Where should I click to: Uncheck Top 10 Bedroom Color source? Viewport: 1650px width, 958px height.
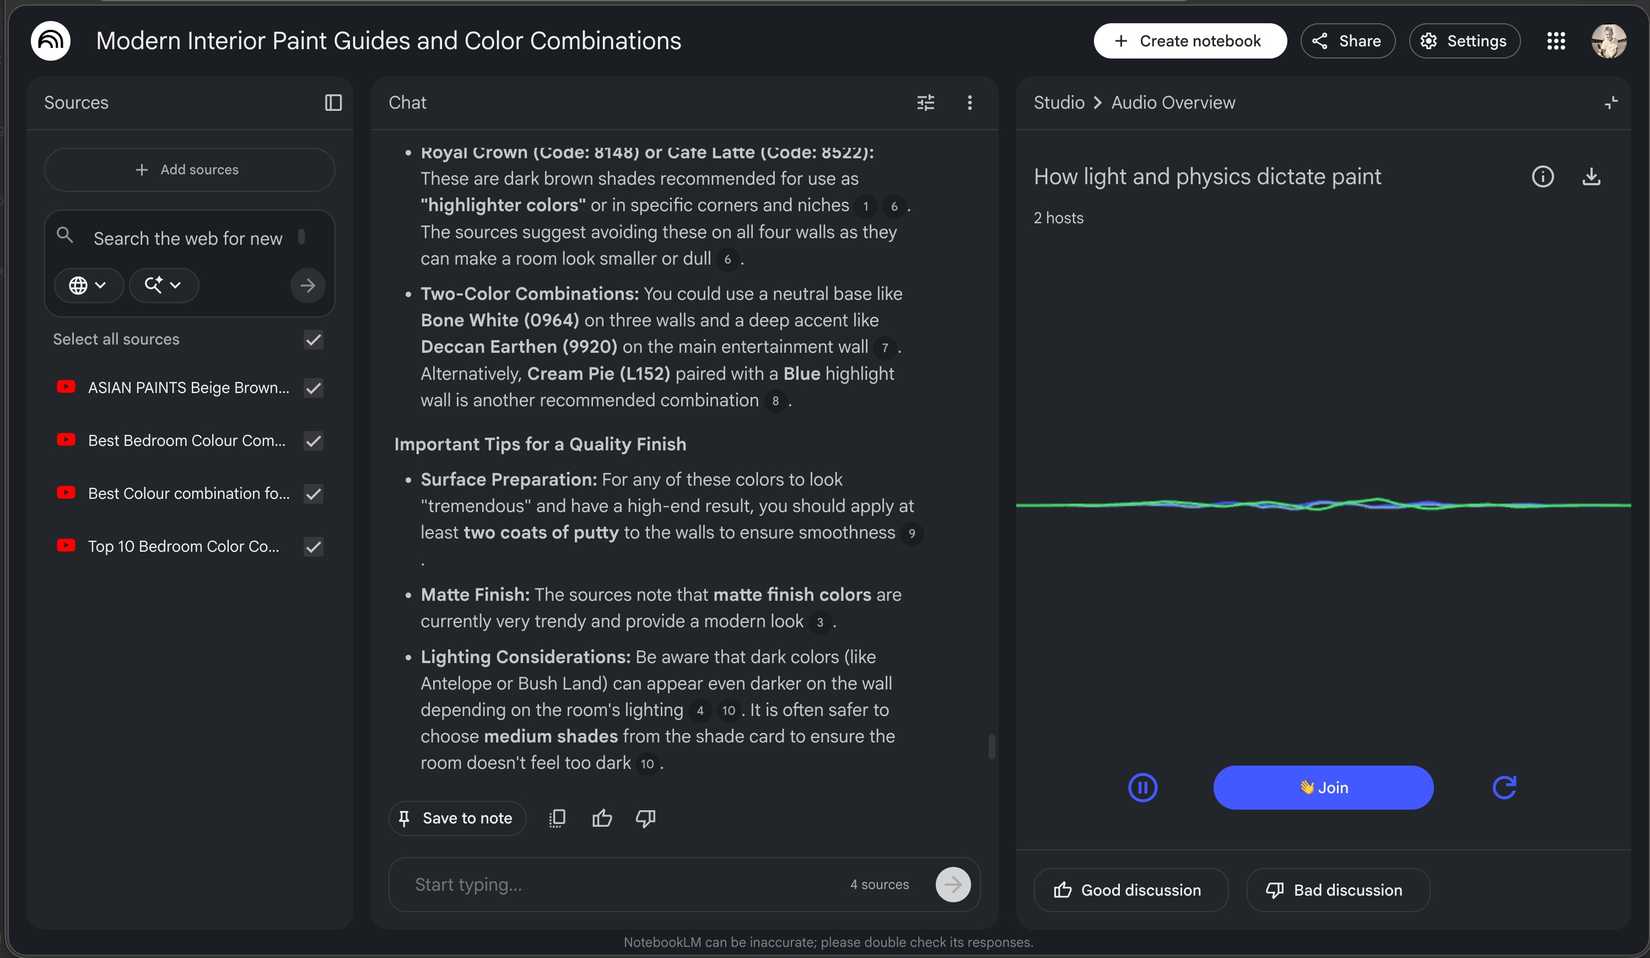[313, 547]
